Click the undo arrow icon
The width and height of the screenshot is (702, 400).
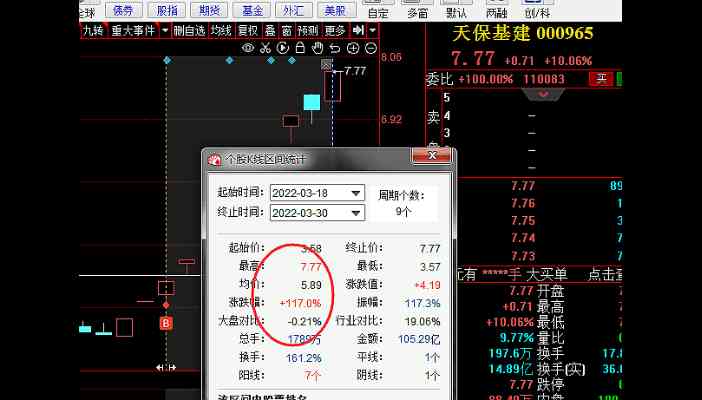pyautogui.click(x=335, y=48)
